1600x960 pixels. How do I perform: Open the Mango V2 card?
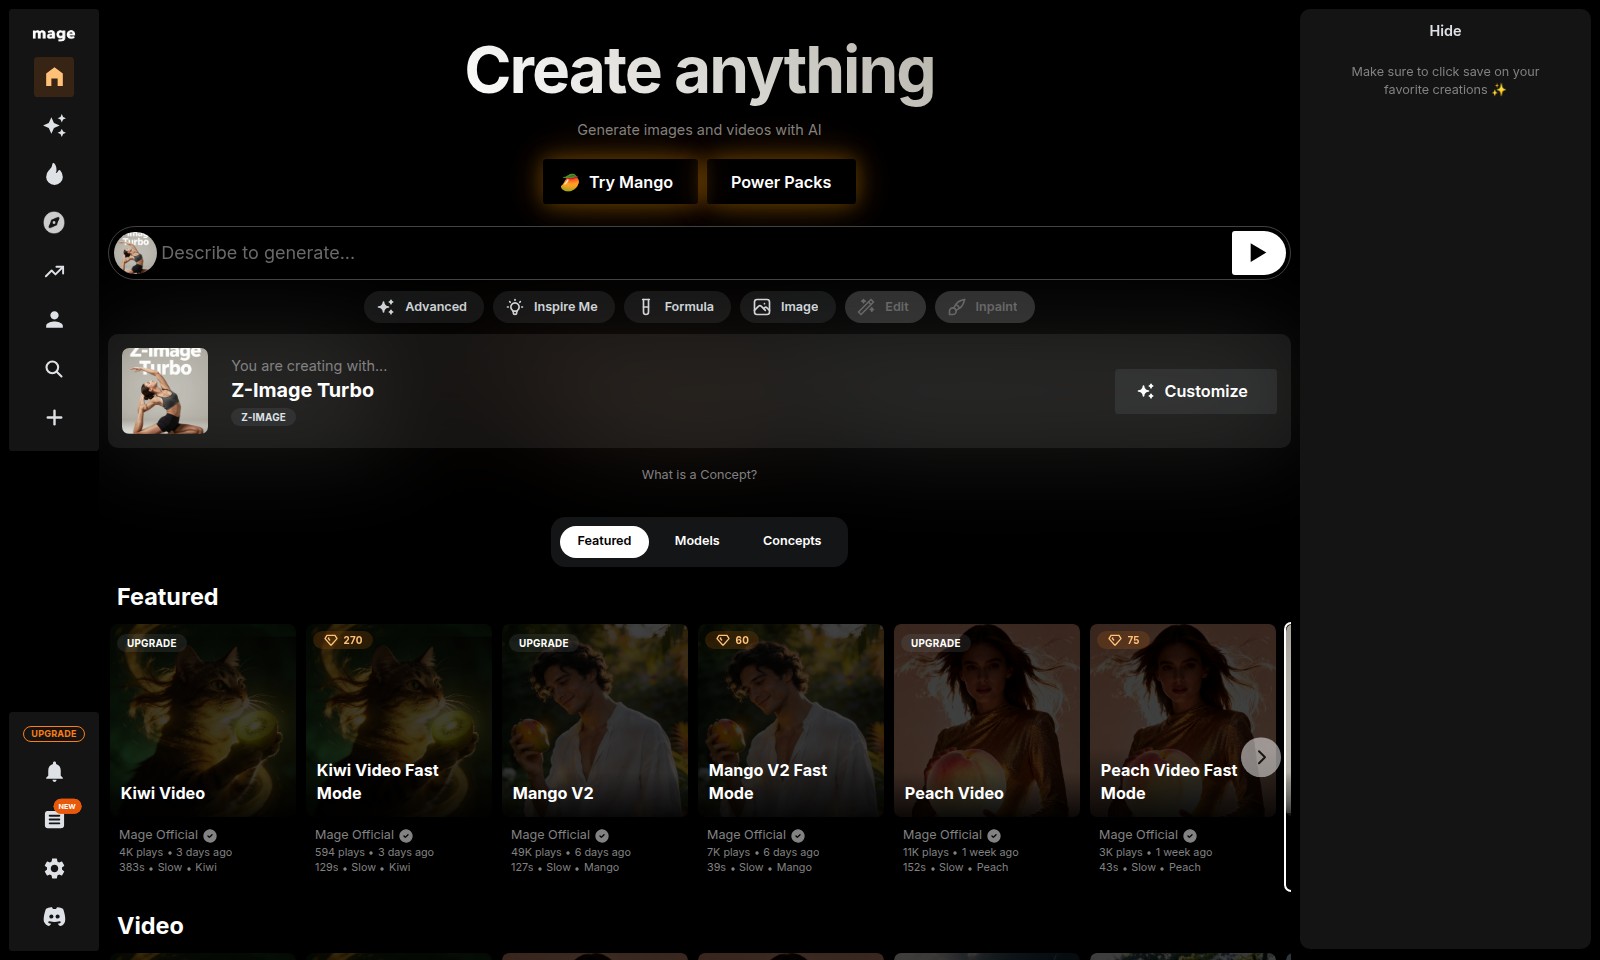pyautogui.click(x=595, y=720)
